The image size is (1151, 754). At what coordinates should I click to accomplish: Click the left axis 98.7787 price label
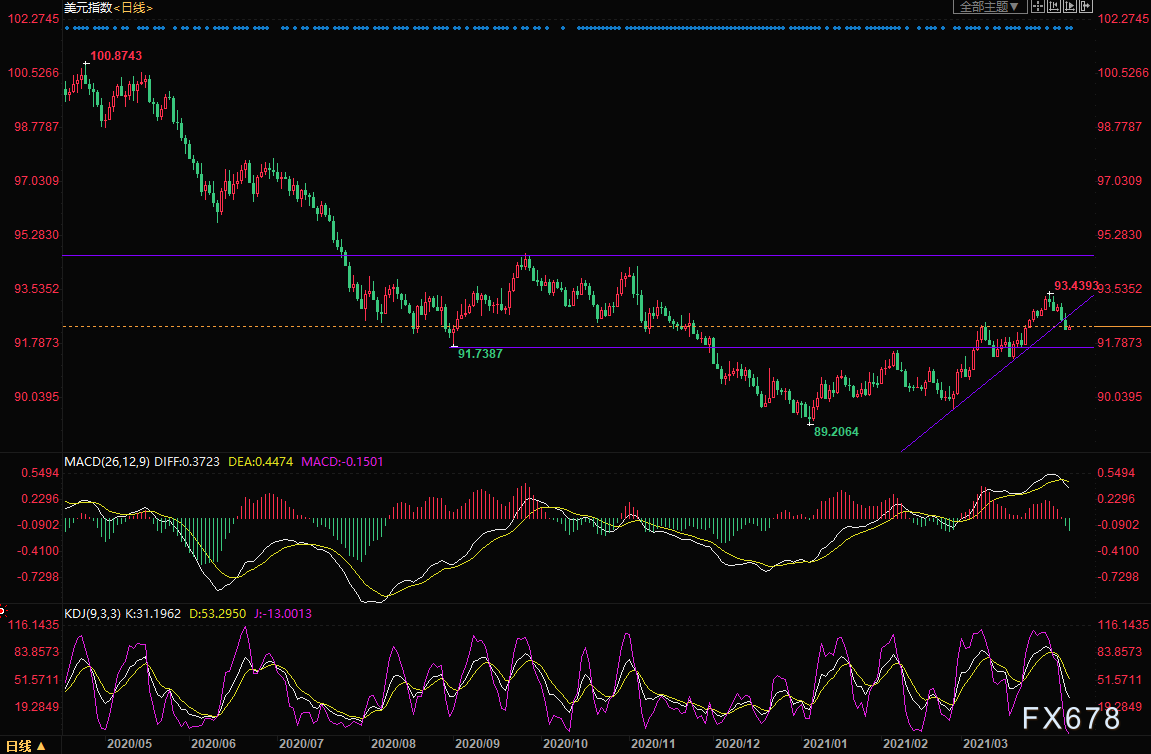tap(37, 127)
